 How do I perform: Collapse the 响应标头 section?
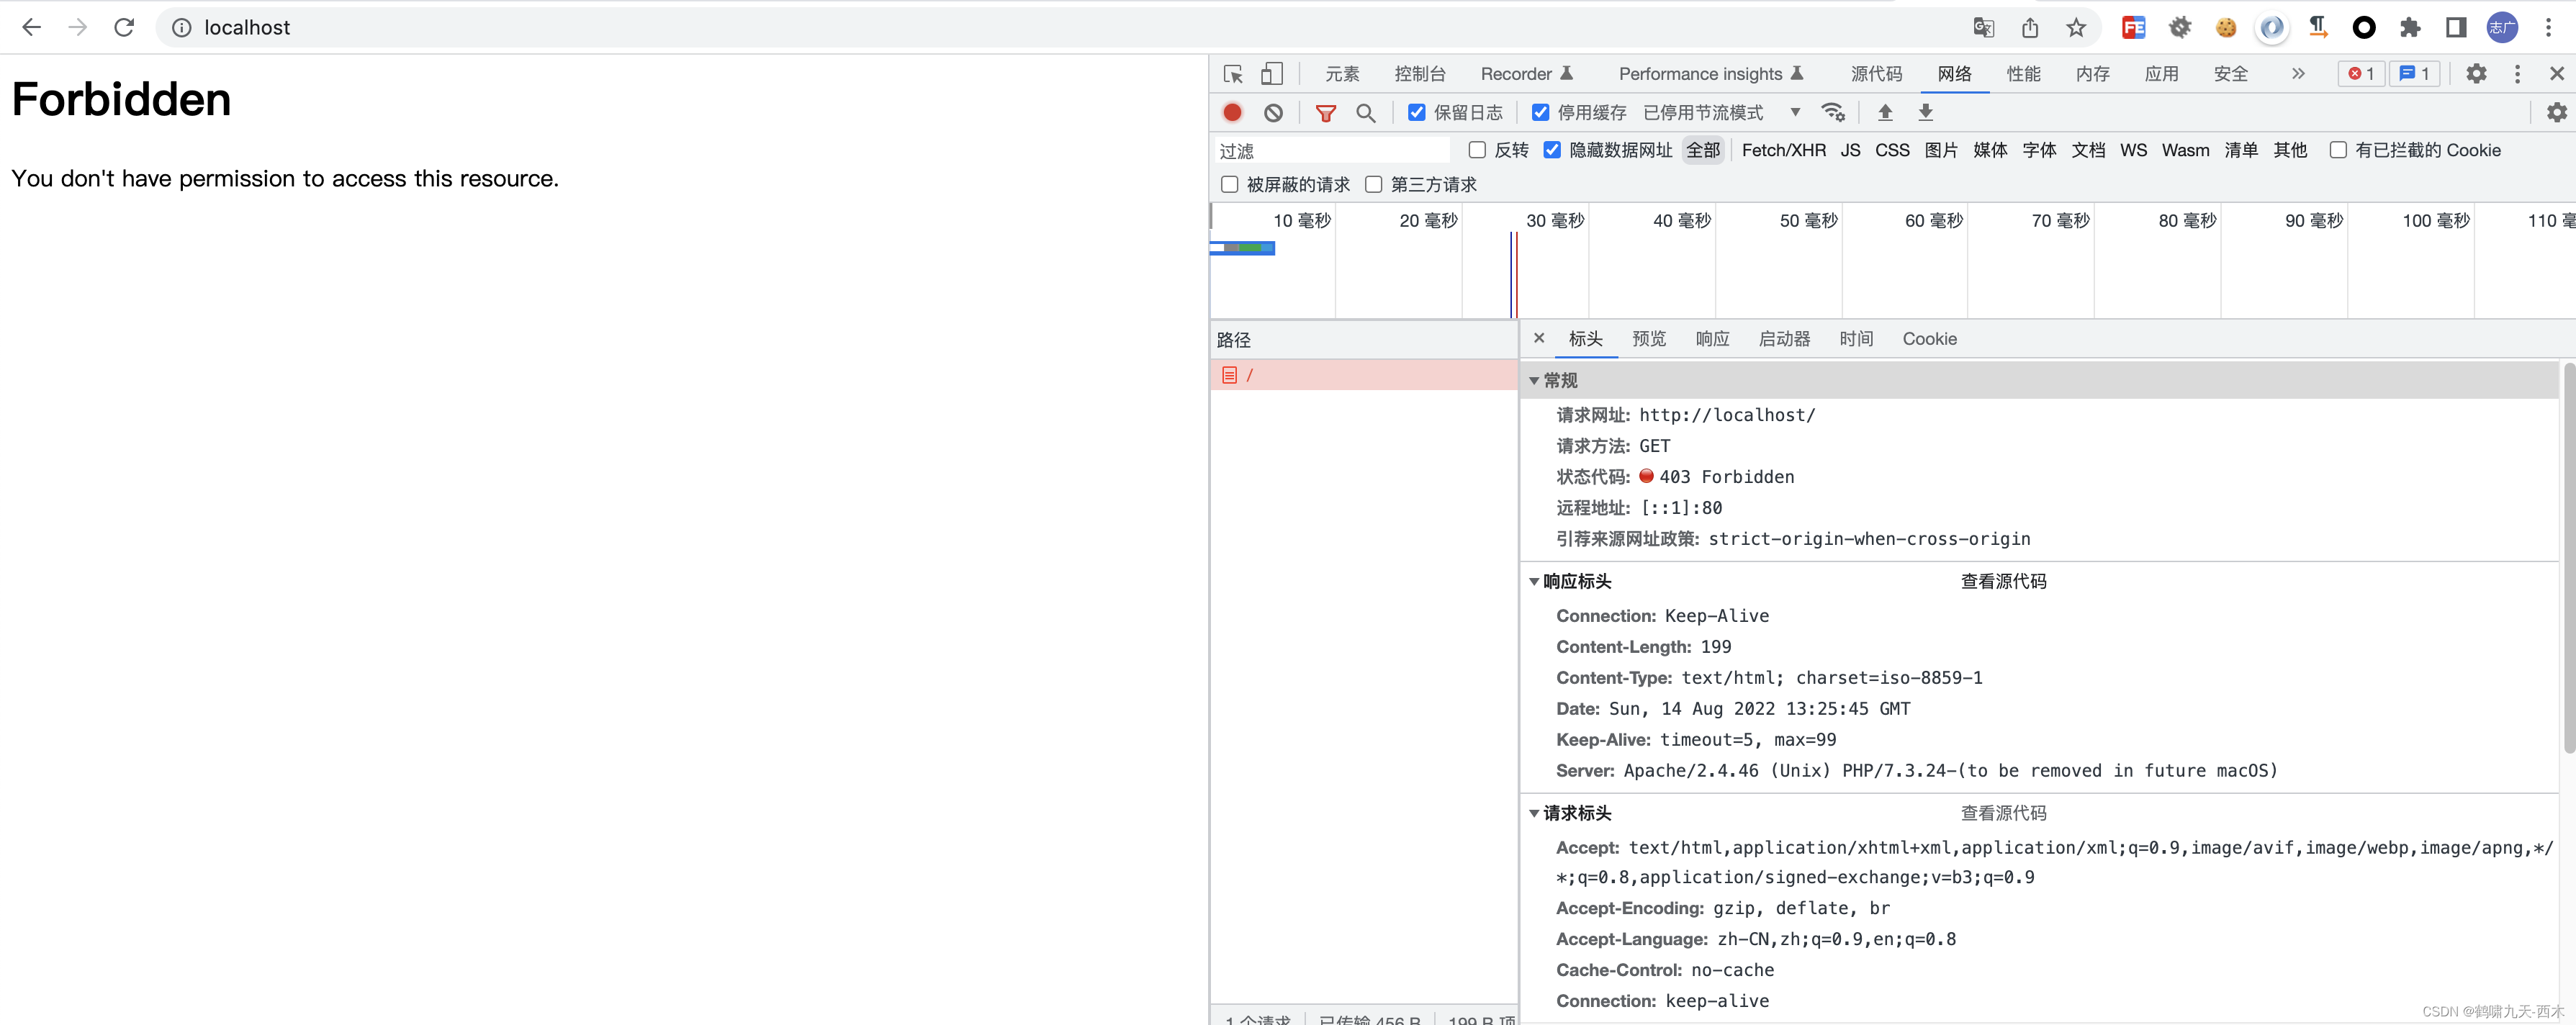tap(1534, 582)
